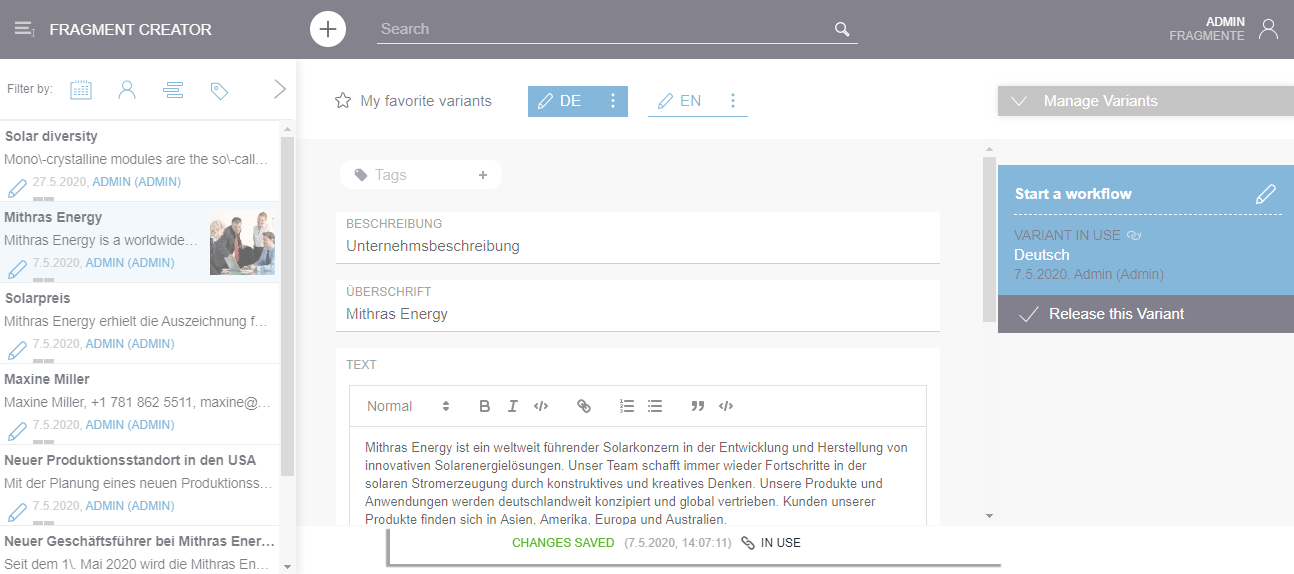This screenshot has width=1294, height=574.
Task: Click the ADMIN FRAGMENTE user label
Action: (1207, 29)
